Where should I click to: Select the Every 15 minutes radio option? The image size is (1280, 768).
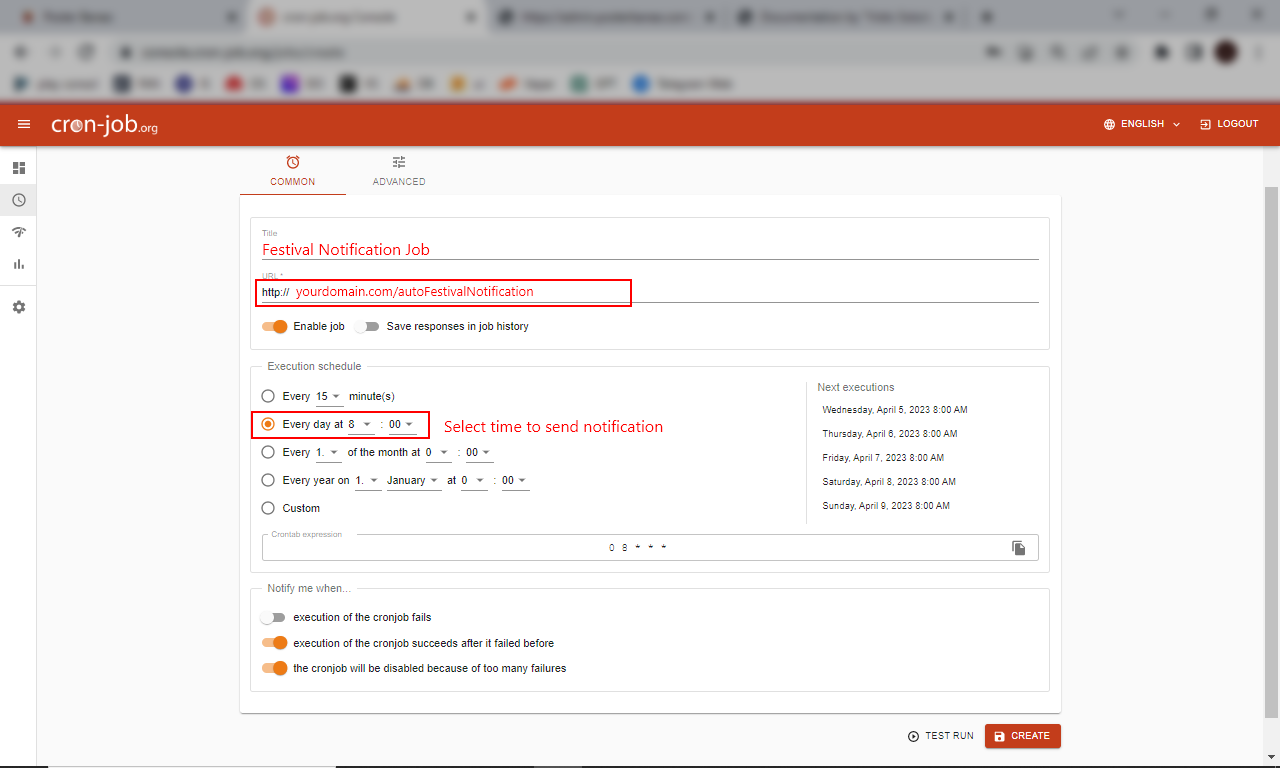pyautogui.click(x=268, y=396)
